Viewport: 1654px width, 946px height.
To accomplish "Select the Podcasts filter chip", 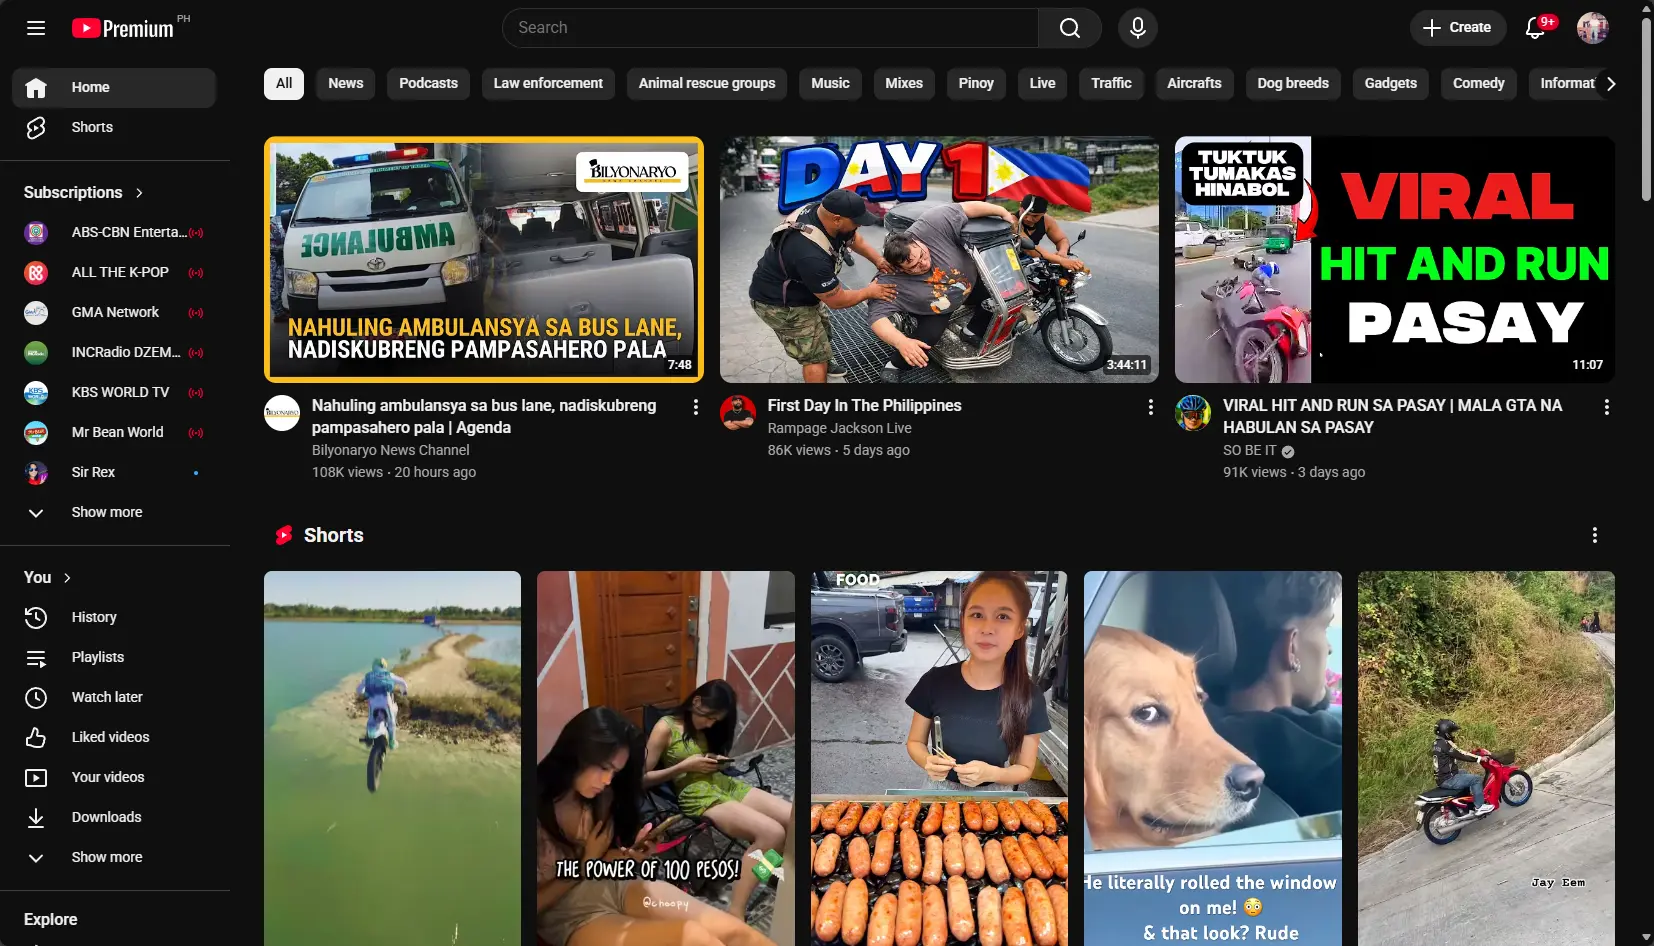I will pos(428,84).
